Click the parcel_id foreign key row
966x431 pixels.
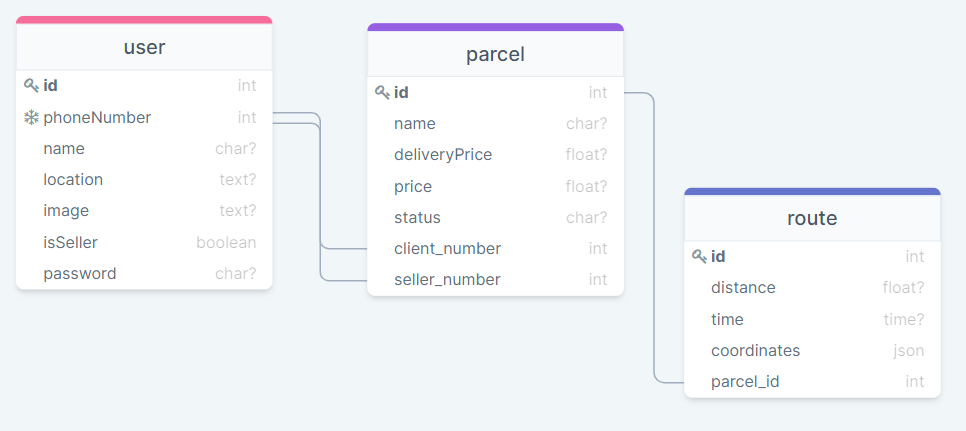pyautogui.click(x=812, y=382)
